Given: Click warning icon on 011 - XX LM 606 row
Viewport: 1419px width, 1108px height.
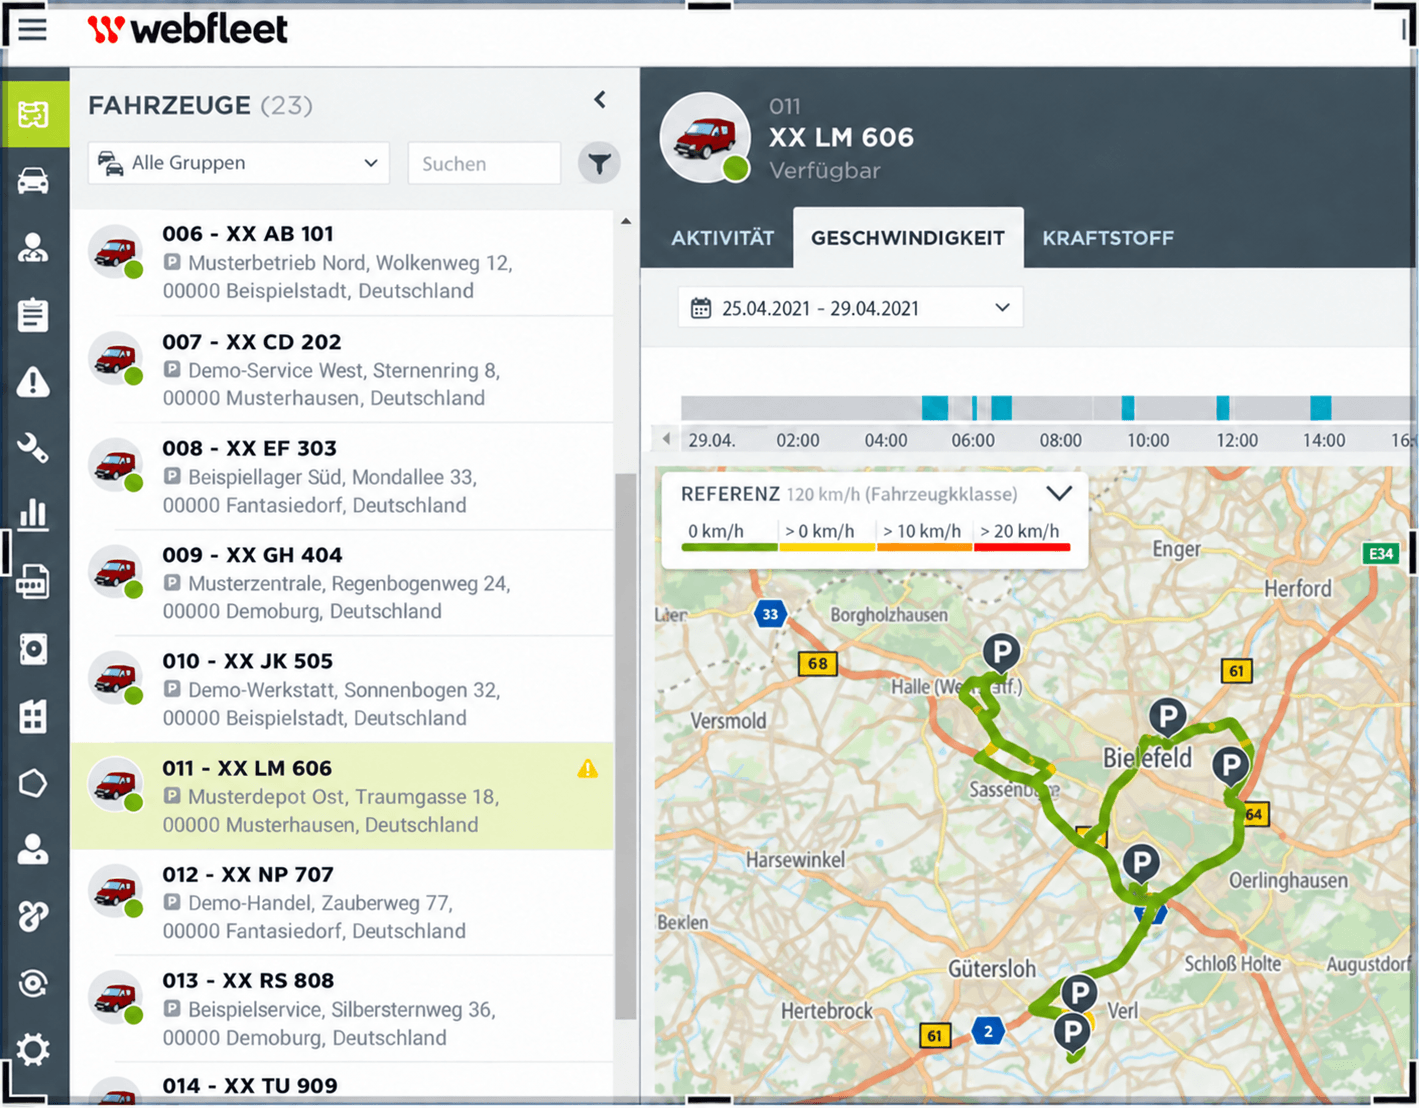Looking at the screenshot, I should [x=587, y=768].
